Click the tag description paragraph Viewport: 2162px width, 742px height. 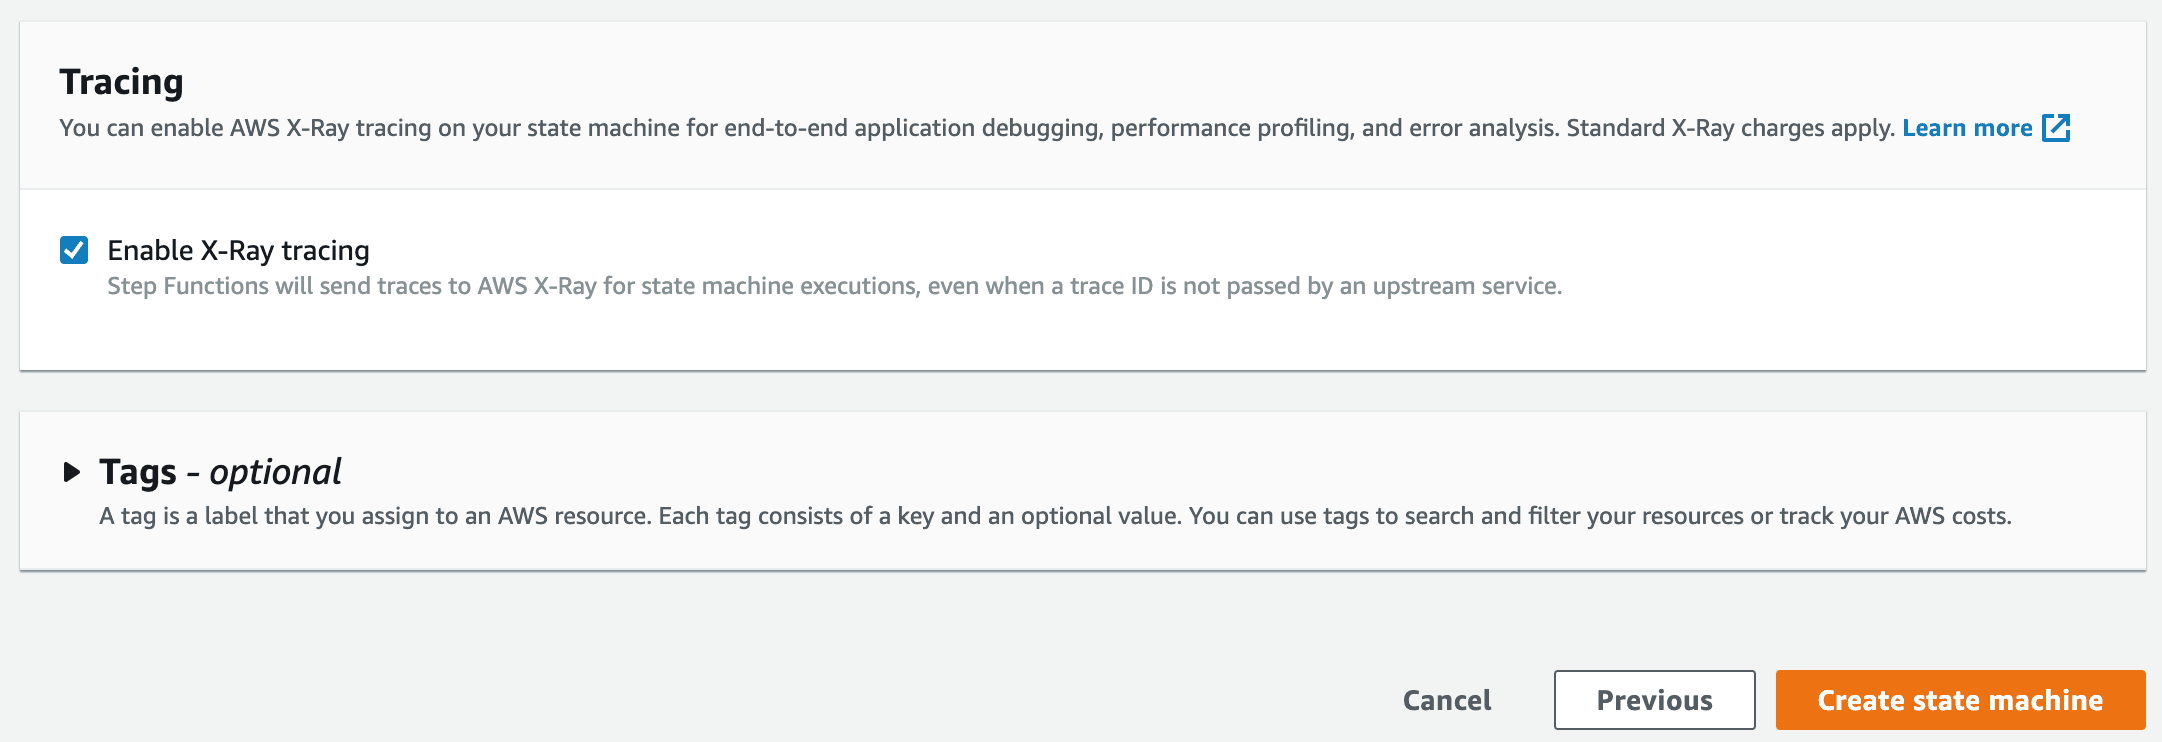[x=1055, y=516]
